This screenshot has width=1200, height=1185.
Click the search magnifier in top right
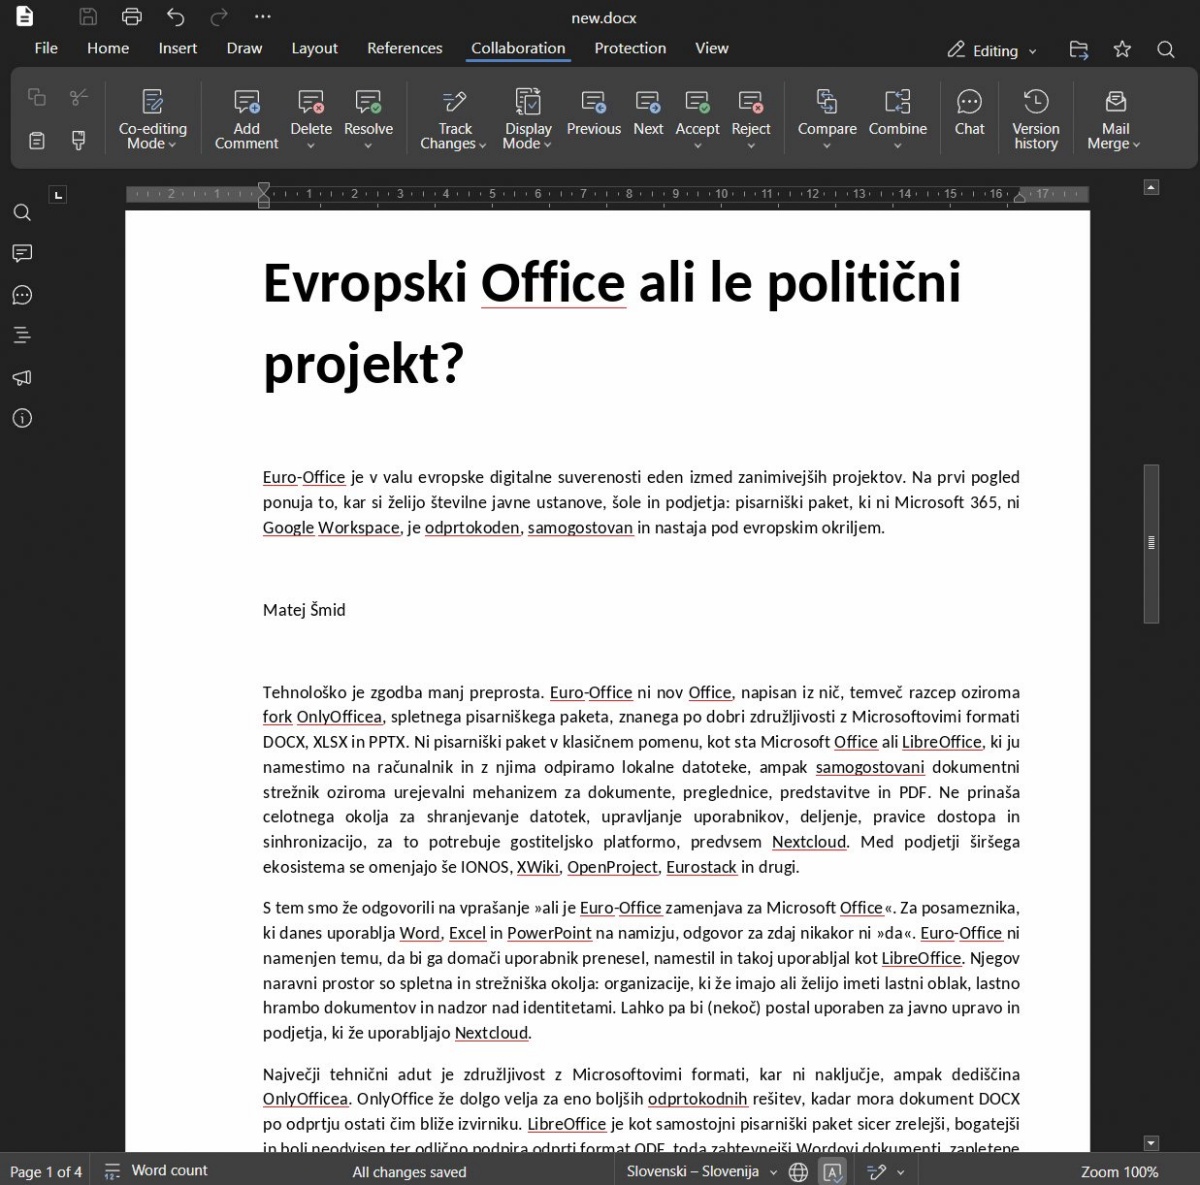tap(1165, 50)
